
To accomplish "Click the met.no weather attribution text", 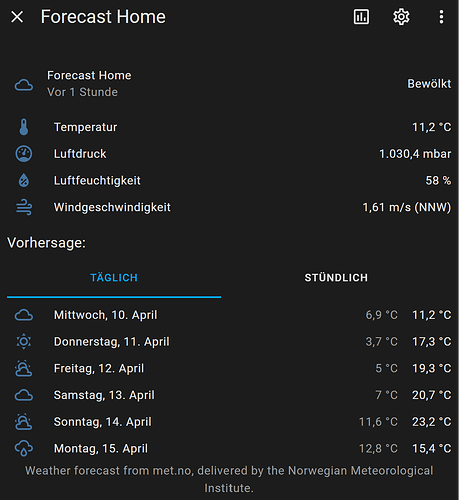I will tap(229, 479).
